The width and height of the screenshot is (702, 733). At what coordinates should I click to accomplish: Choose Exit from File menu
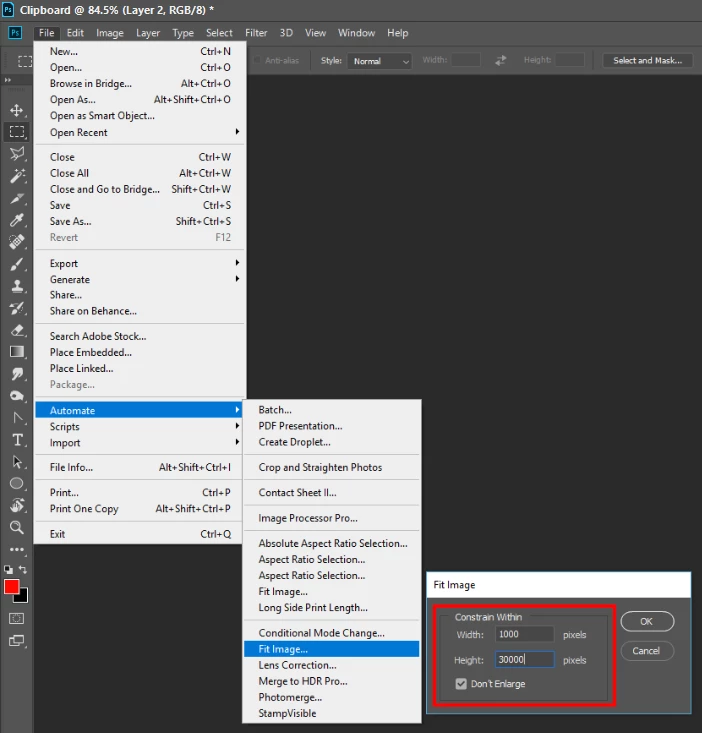(139, 534)
